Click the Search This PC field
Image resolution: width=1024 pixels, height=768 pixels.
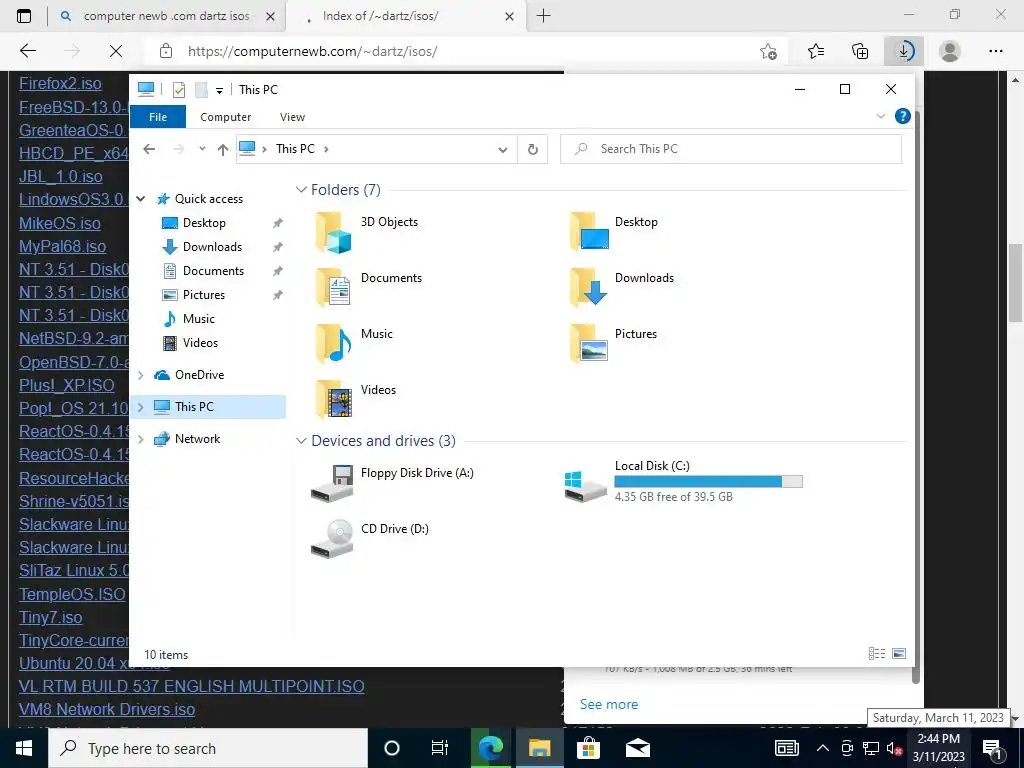[x=731, y=150]
